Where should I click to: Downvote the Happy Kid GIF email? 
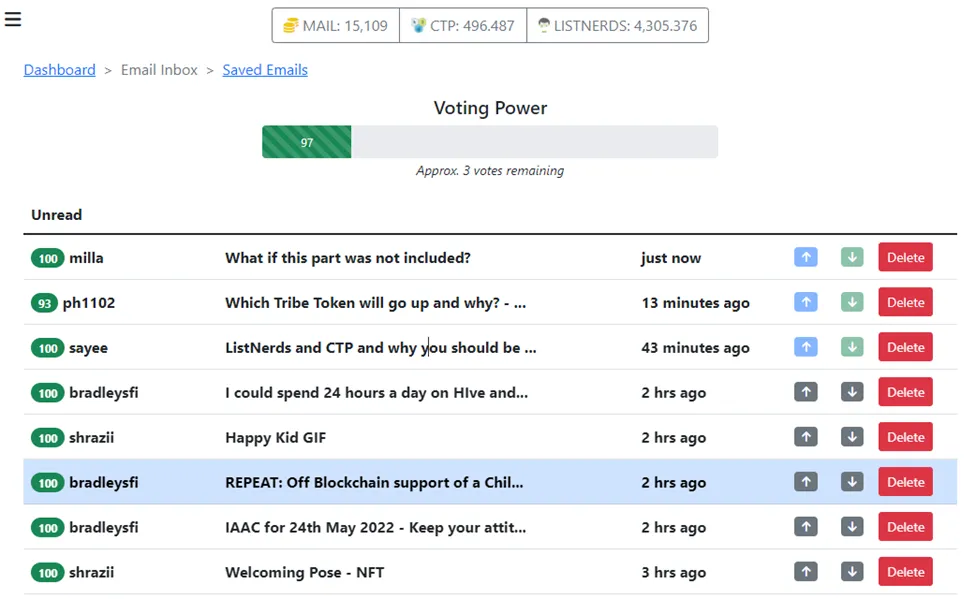coord(852,437)
